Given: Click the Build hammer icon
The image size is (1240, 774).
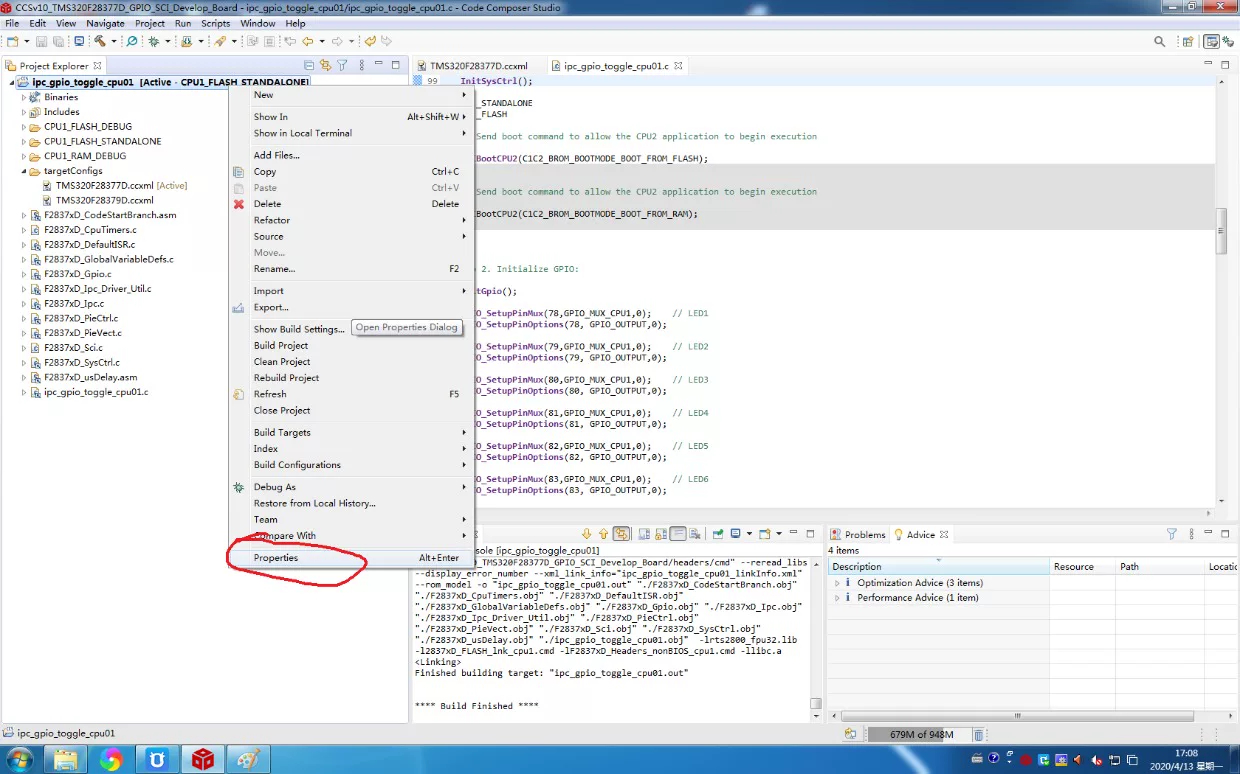Looking at the screenshot, I should point(100,41).
